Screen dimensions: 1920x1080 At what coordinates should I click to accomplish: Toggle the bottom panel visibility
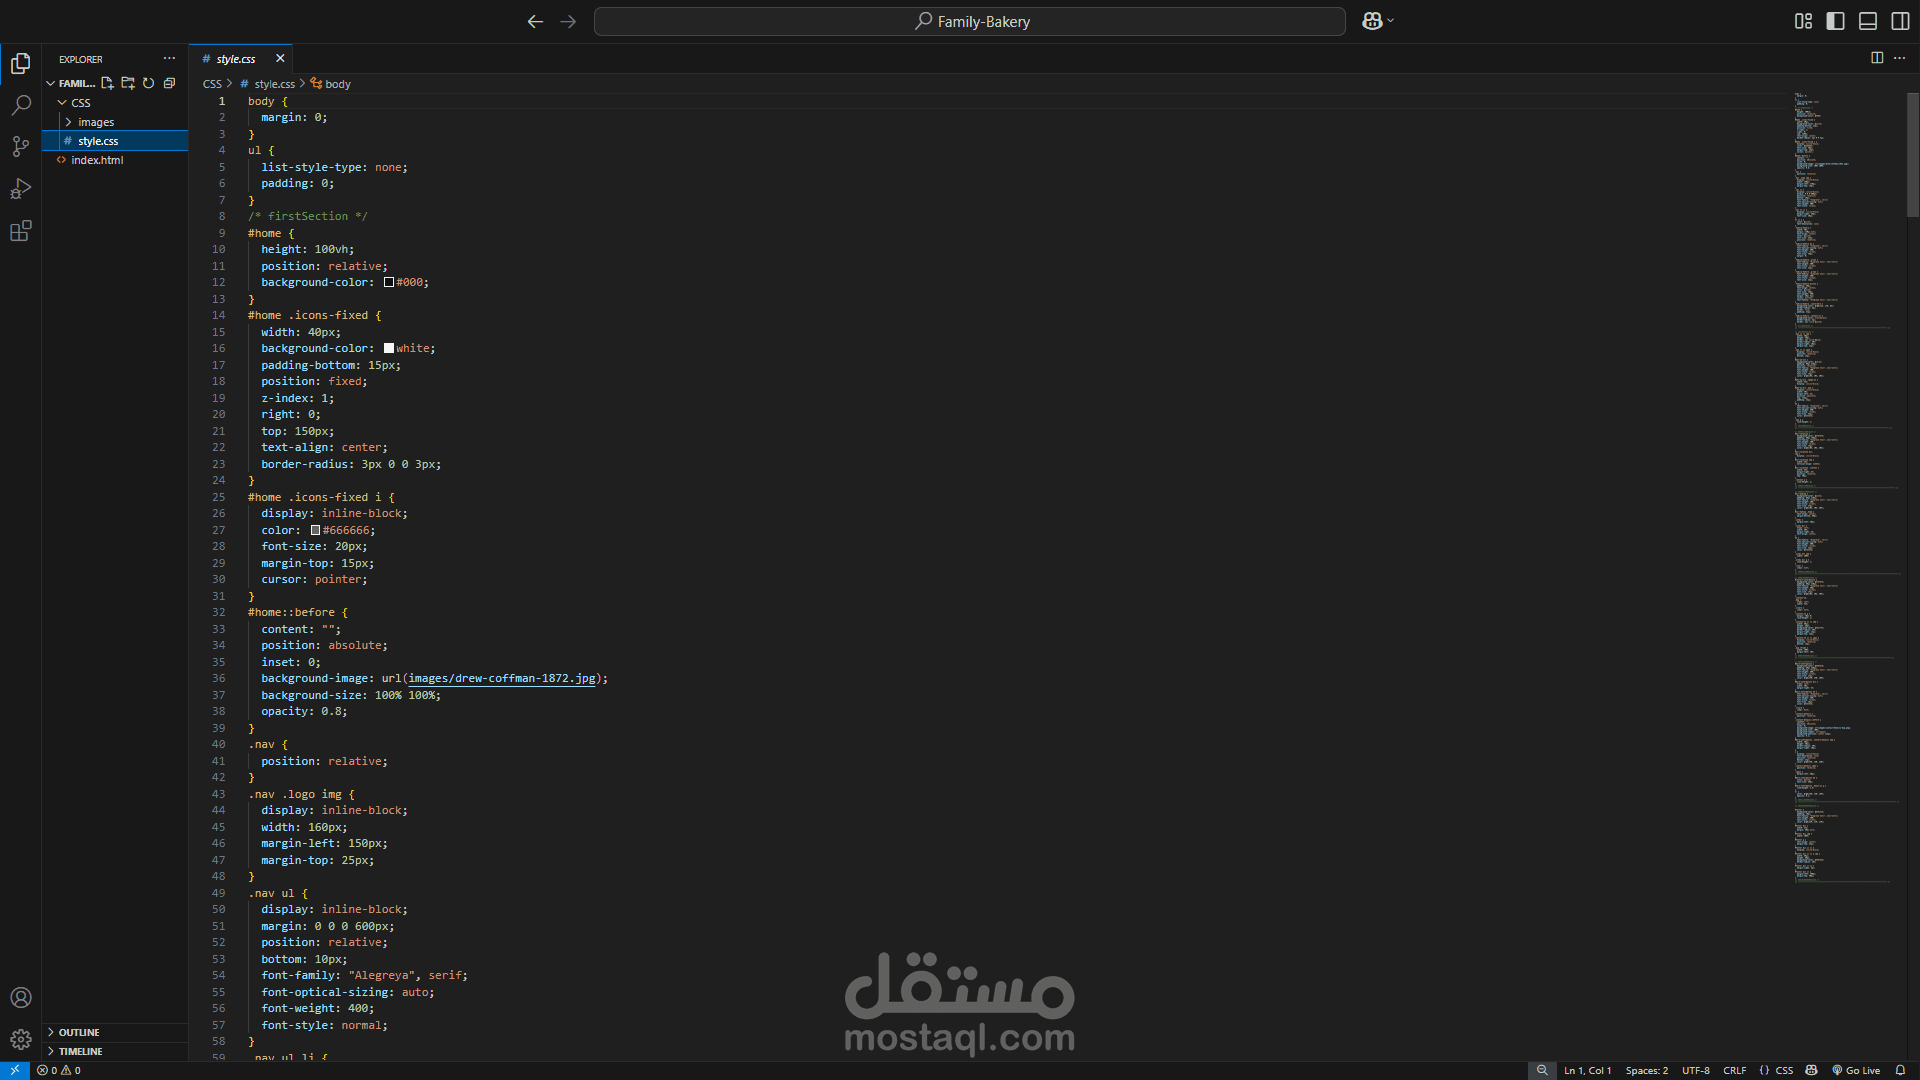pos(1867,21)
